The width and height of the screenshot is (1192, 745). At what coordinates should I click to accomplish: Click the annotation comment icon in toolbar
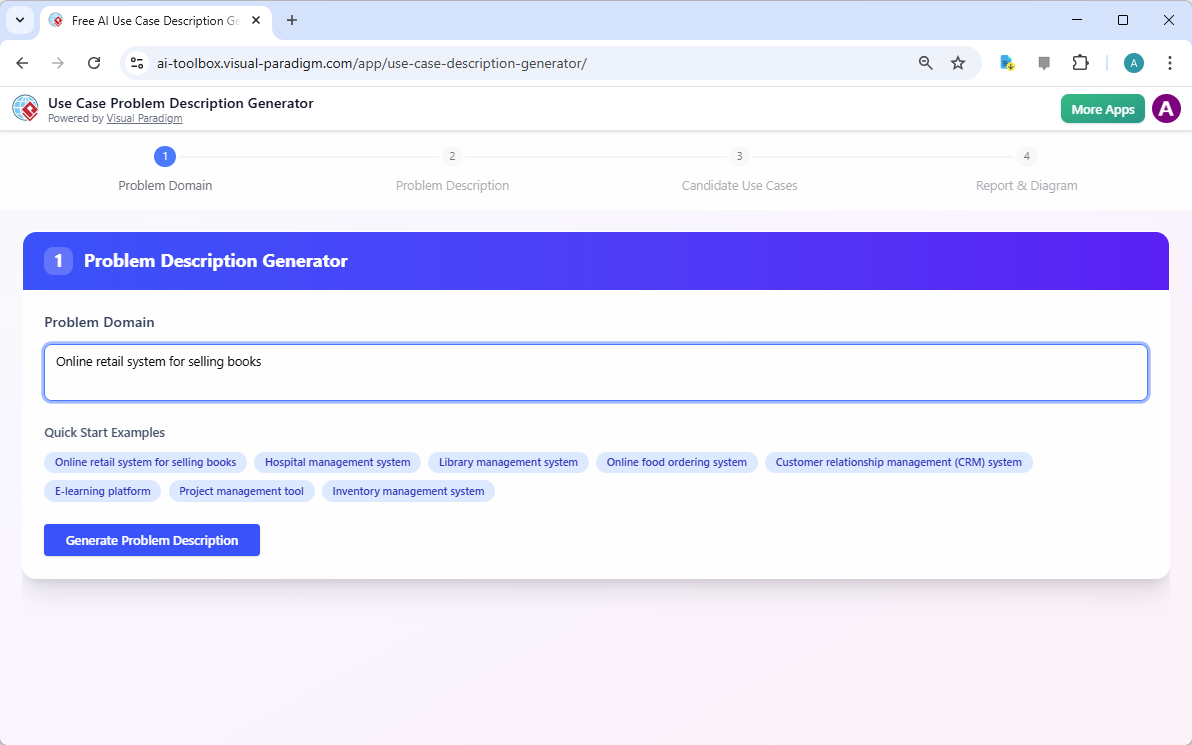click(1044, 62)
